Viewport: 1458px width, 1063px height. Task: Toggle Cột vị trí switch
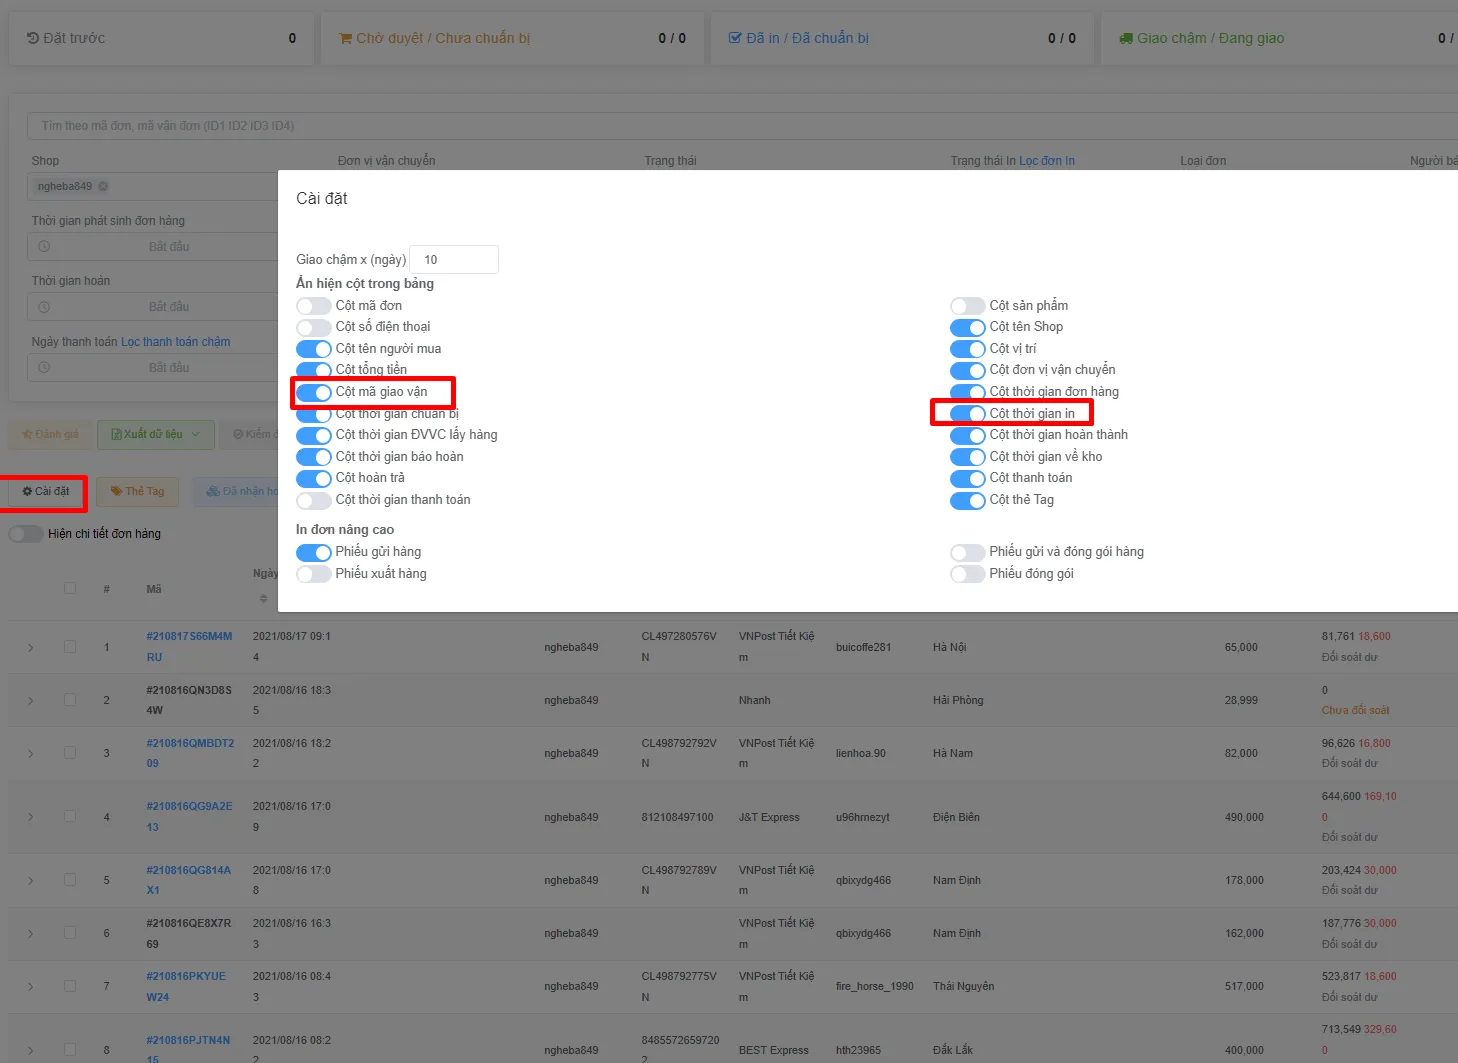click(x=967, y=349)
